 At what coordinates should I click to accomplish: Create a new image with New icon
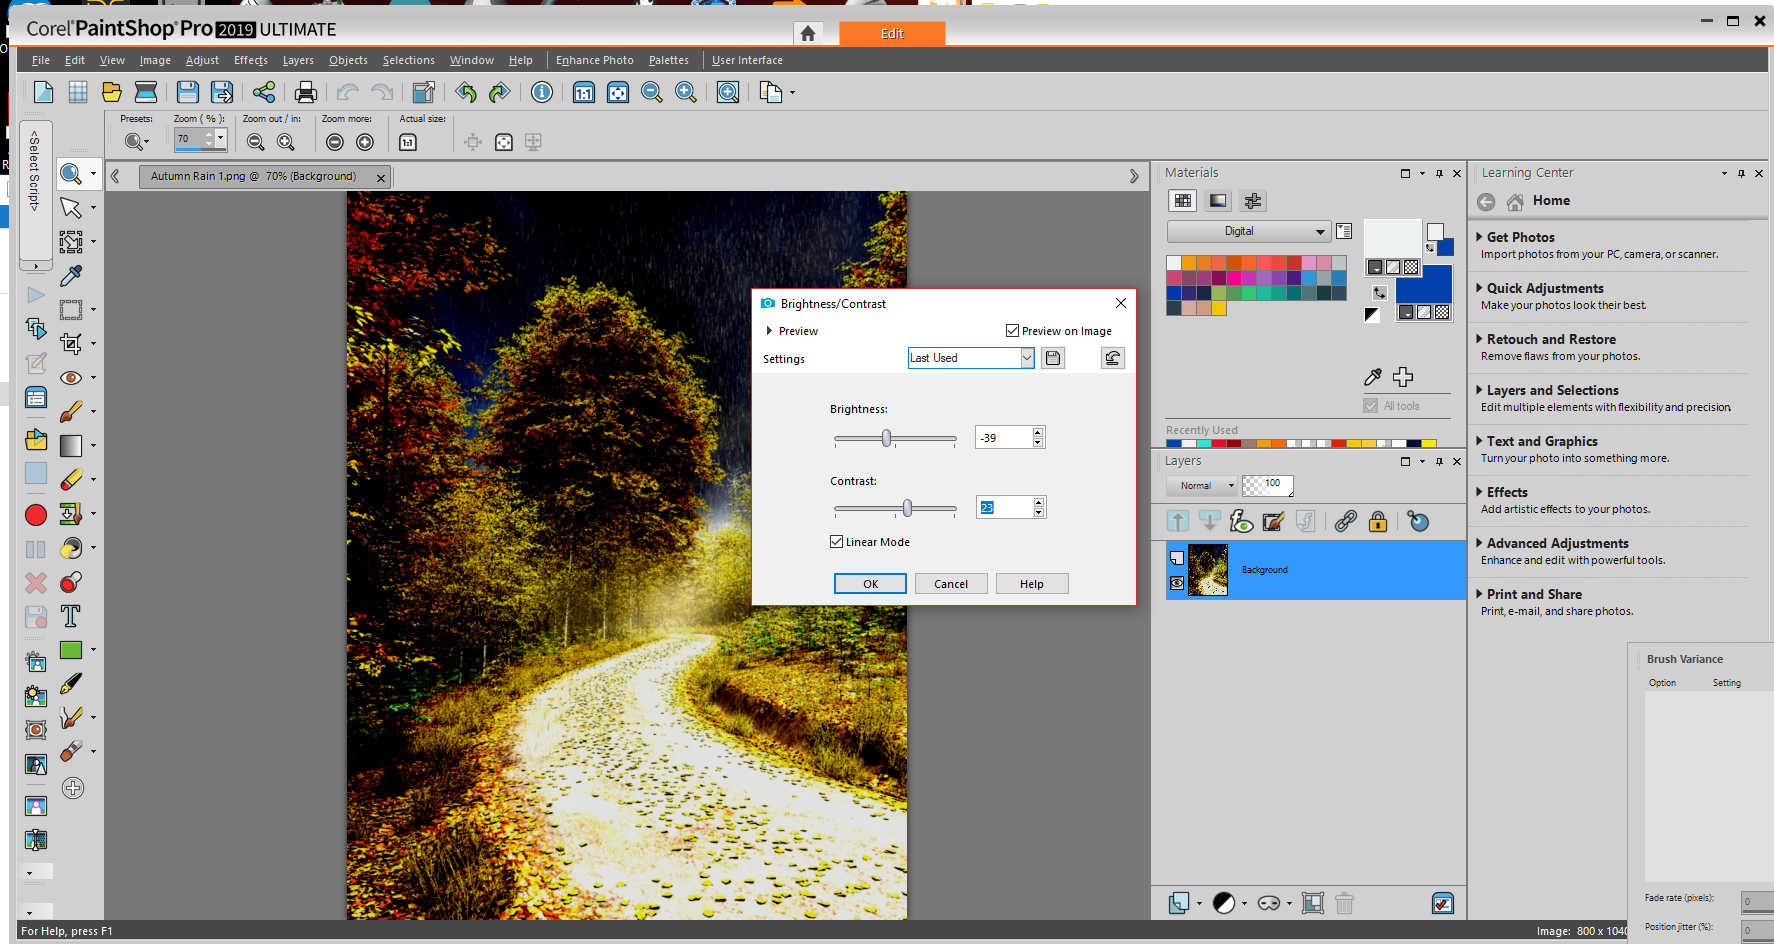43,93
